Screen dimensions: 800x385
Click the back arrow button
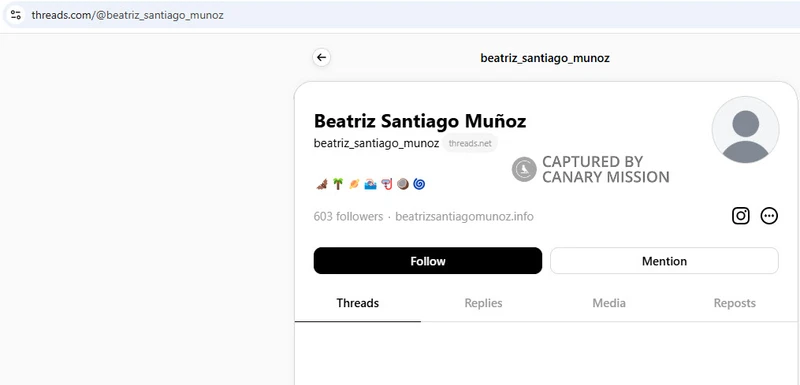(321, 58)
